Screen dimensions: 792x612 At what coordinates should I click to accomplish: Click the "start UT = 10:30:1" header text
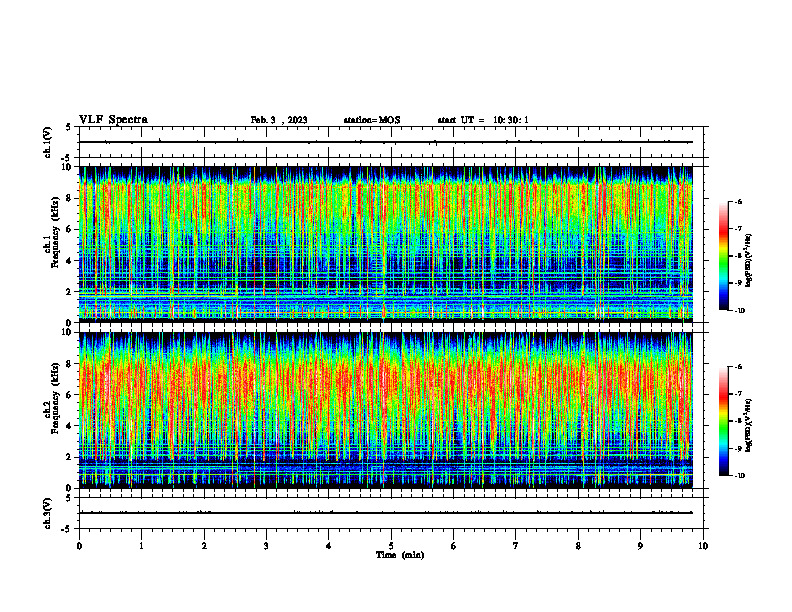coord(483,120)
